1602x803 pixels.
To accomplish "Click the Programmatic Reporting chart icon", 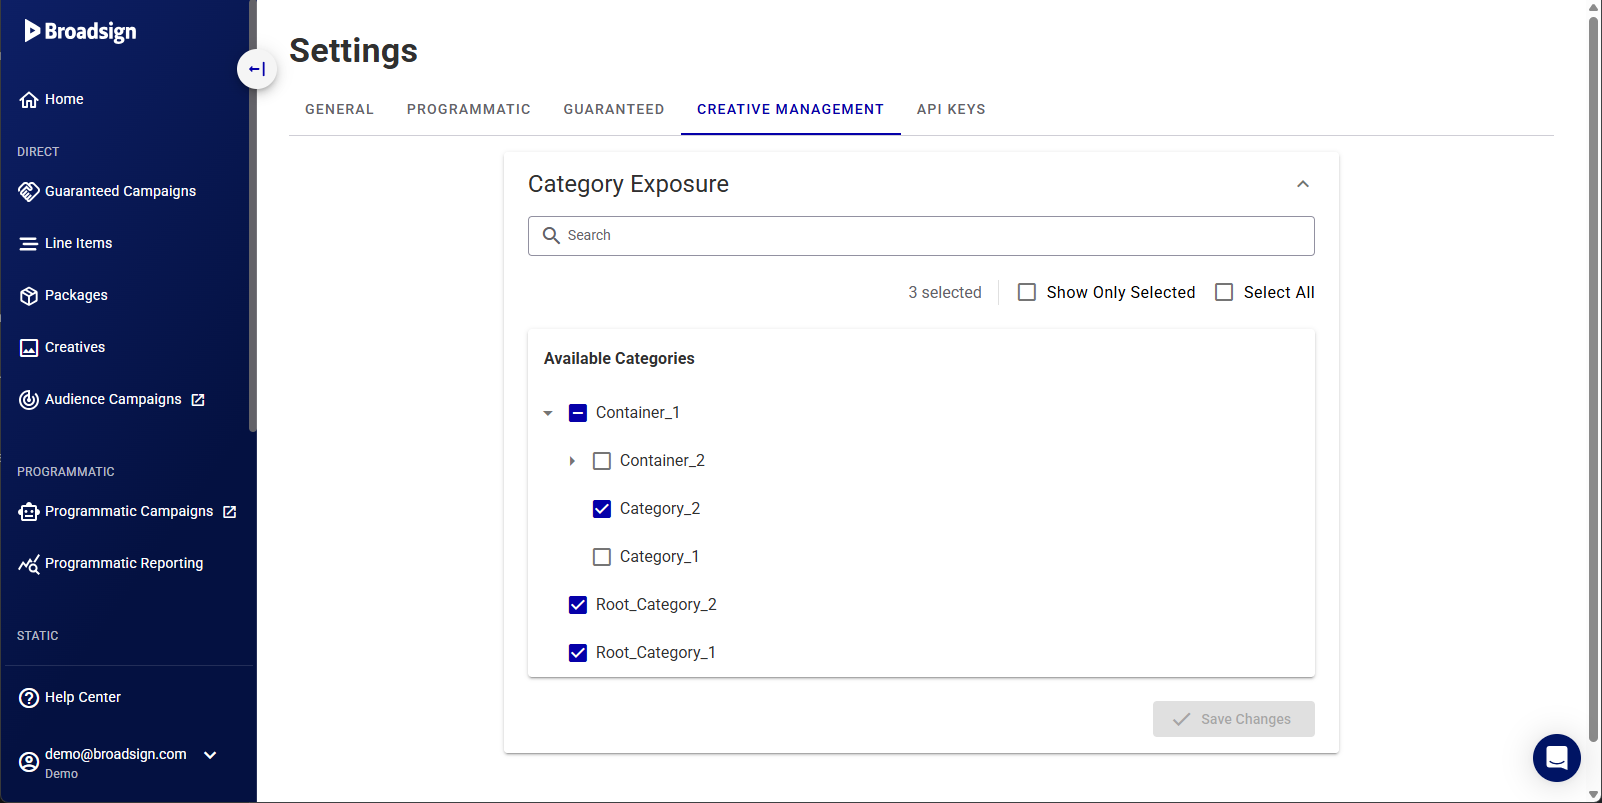I will click(29, 563).
